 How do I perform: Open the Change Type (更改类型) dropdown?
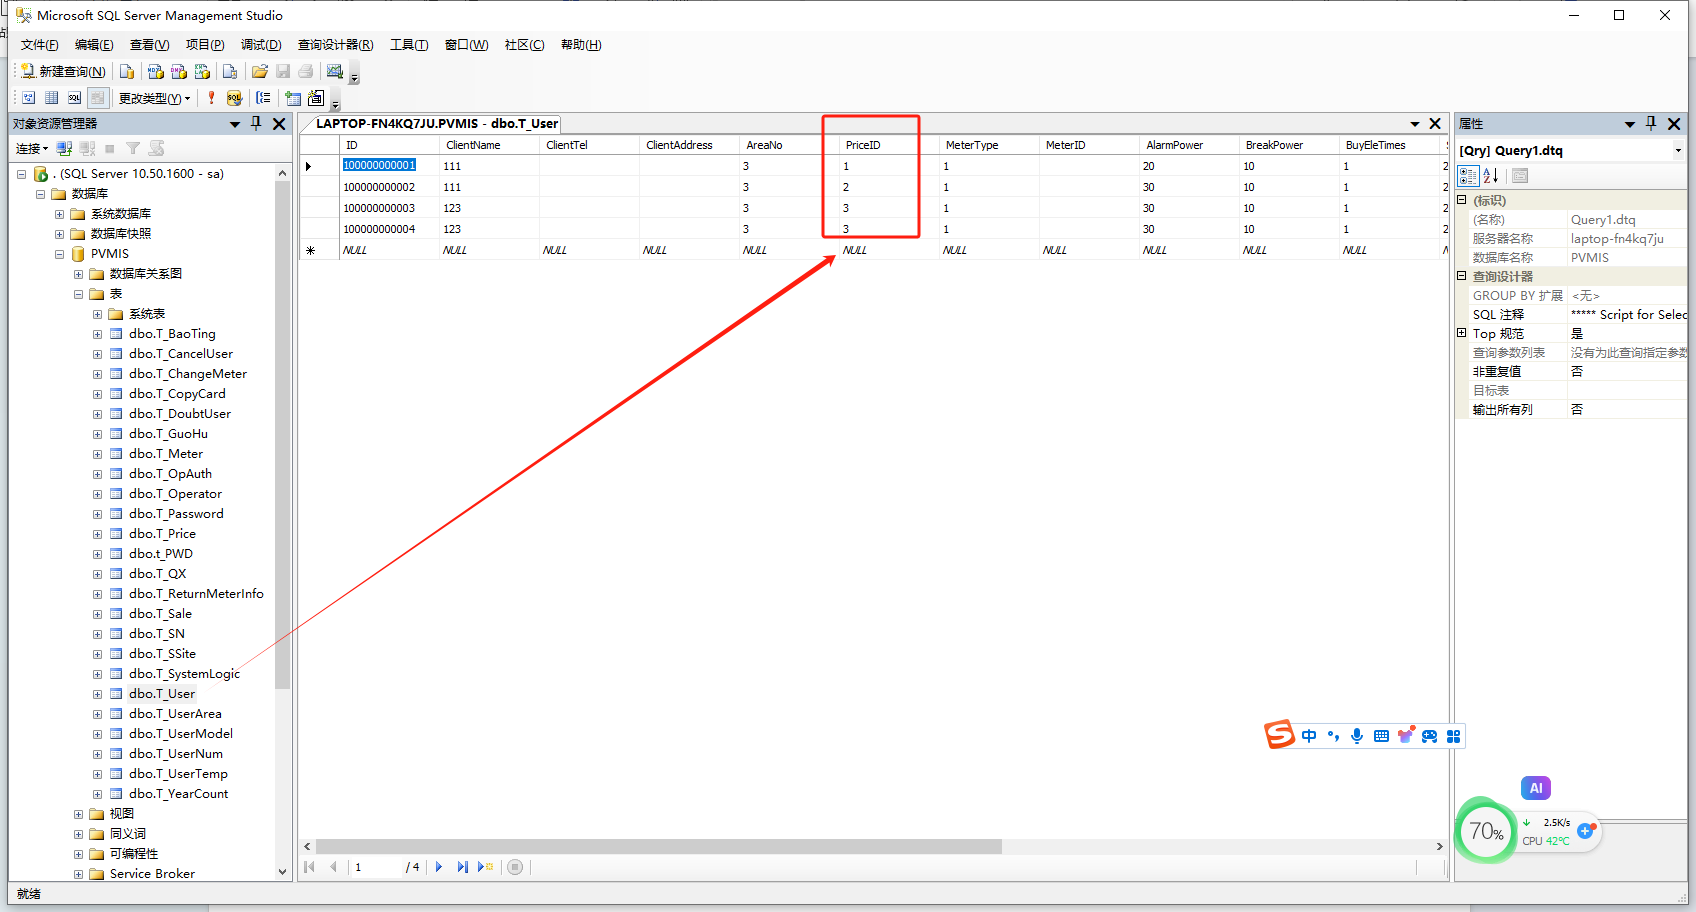154,98
